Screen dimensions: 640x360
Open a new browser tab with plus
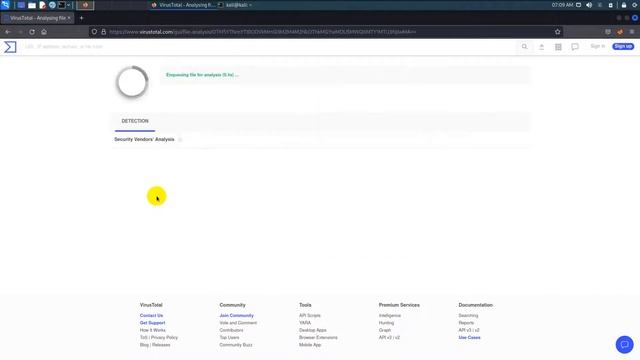81,18
